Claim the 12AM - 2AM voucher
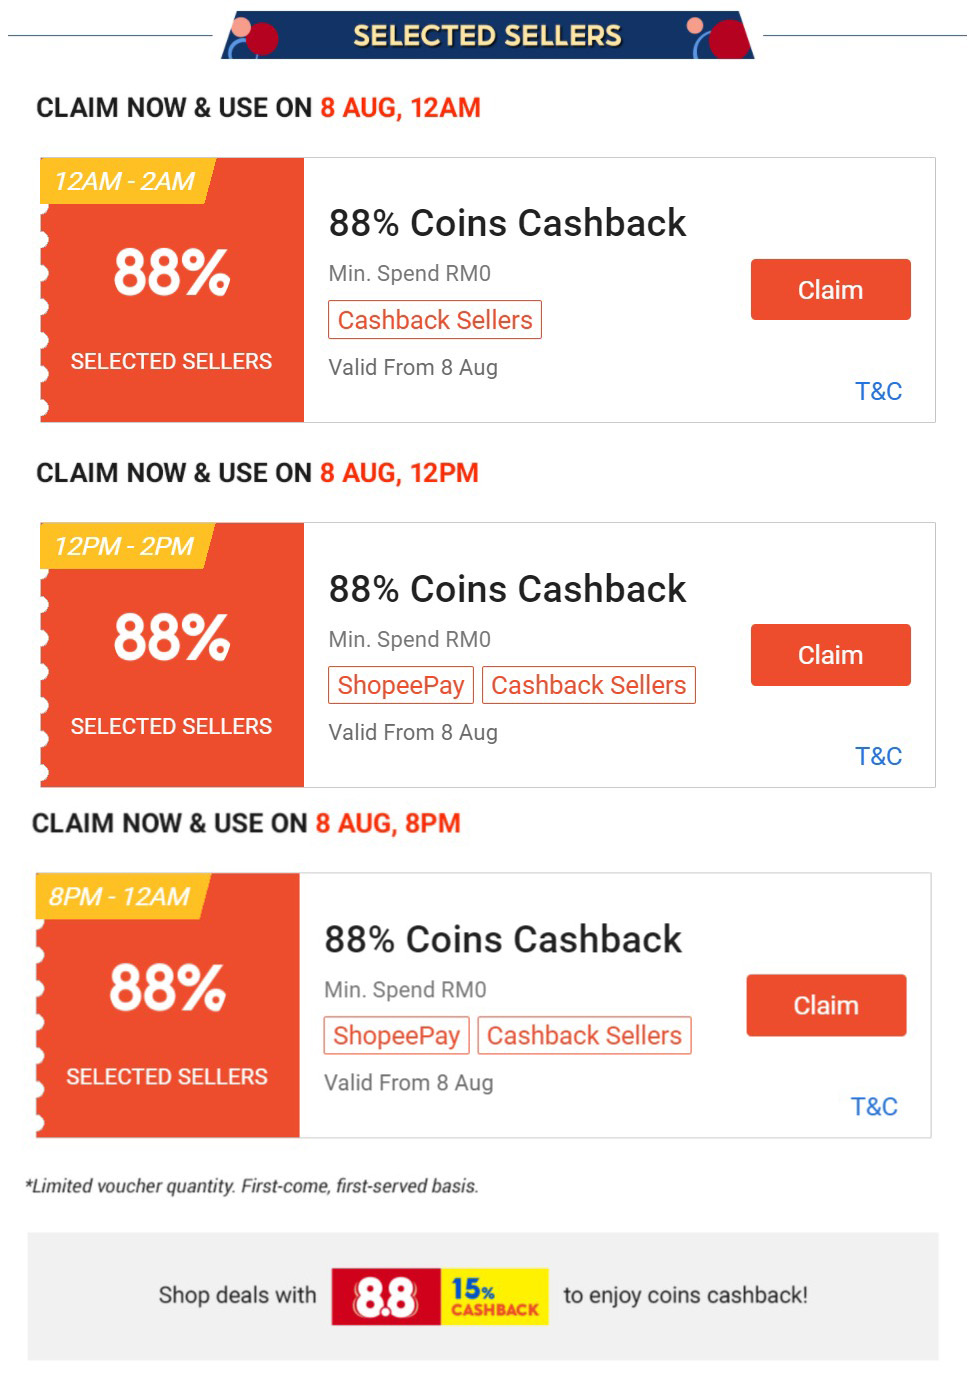This screenshot has height=1375, width=972. click(x=830, y=290)
